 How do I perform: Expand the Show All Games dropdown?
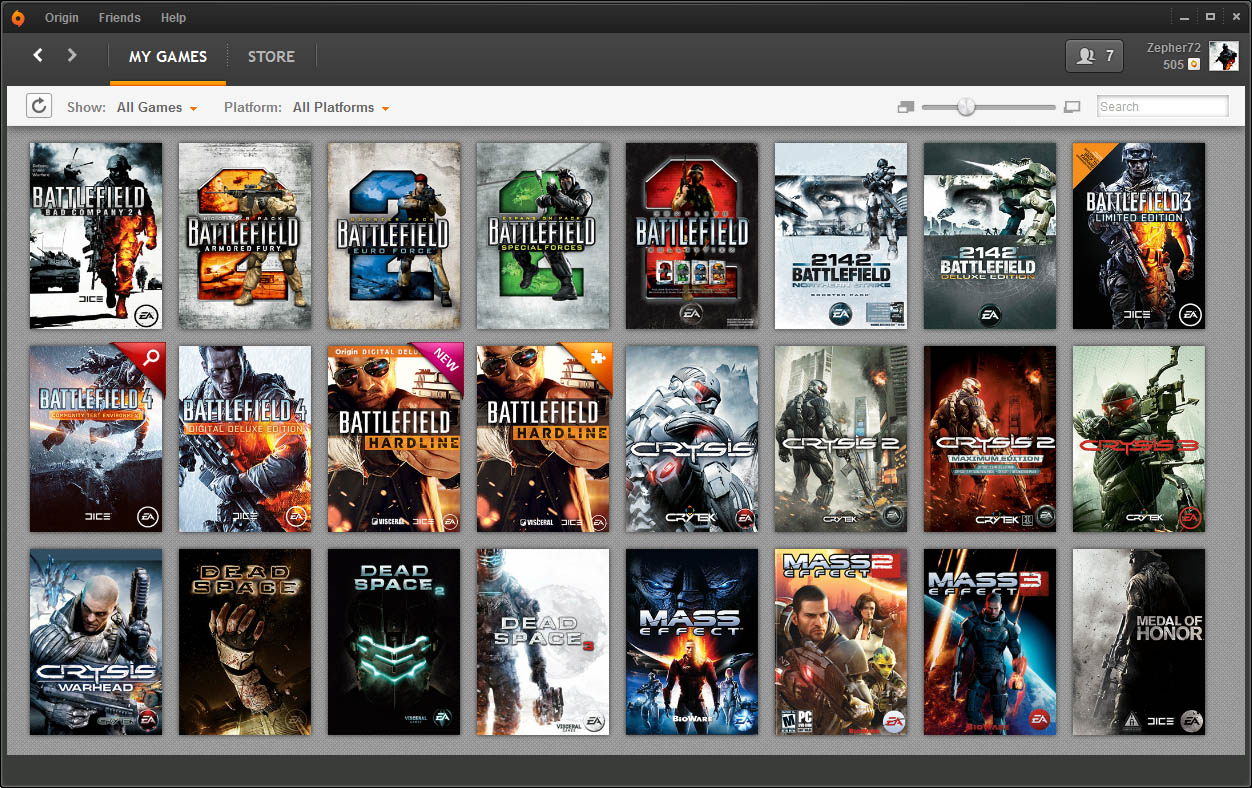[x=157, y=107]
